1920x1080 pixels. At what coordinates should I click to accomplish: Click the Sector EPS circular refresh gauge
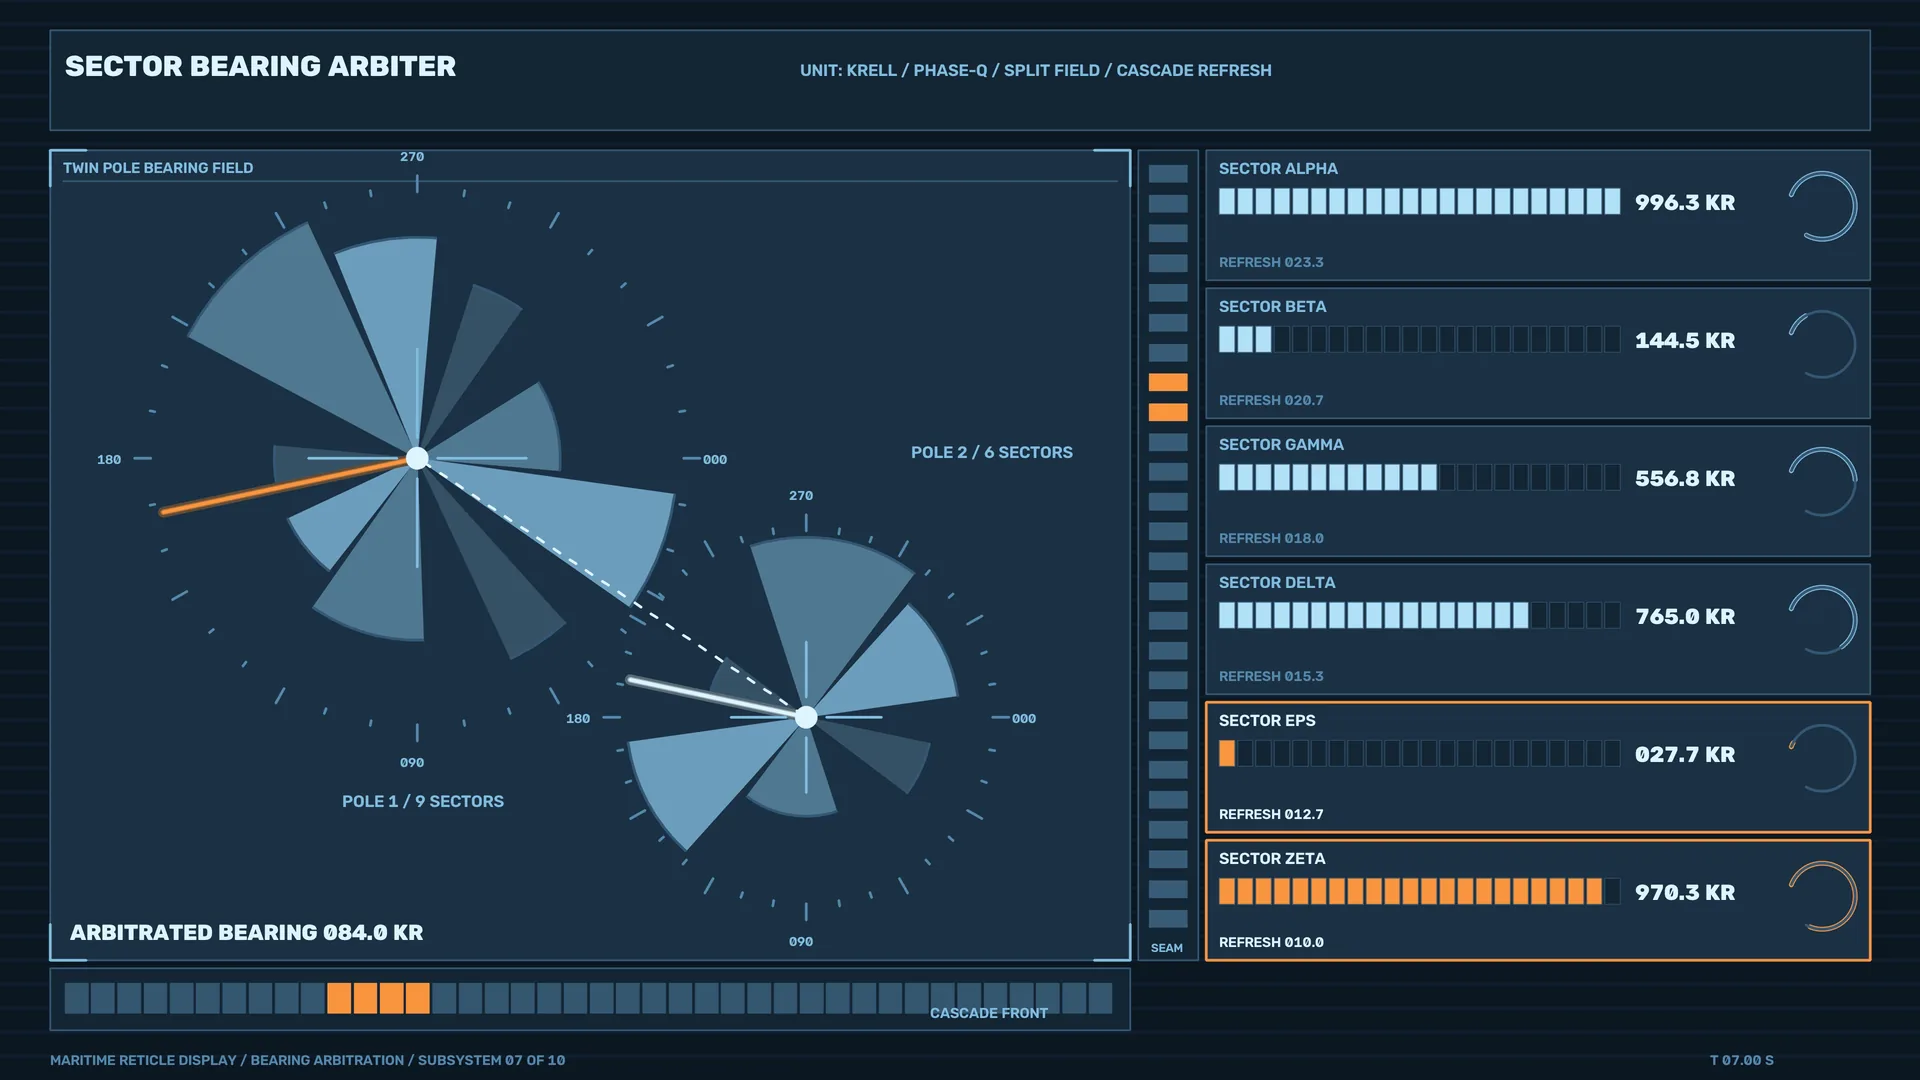pyautogui.click(x=1822, y=759)
